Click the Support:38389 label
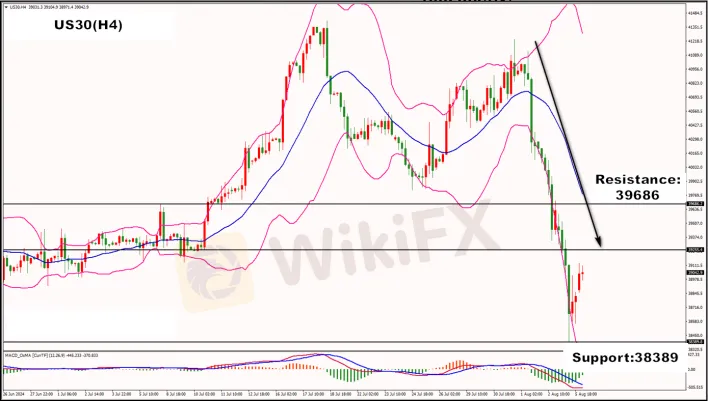This screenshot has width=709, height=402. point(625,358)
